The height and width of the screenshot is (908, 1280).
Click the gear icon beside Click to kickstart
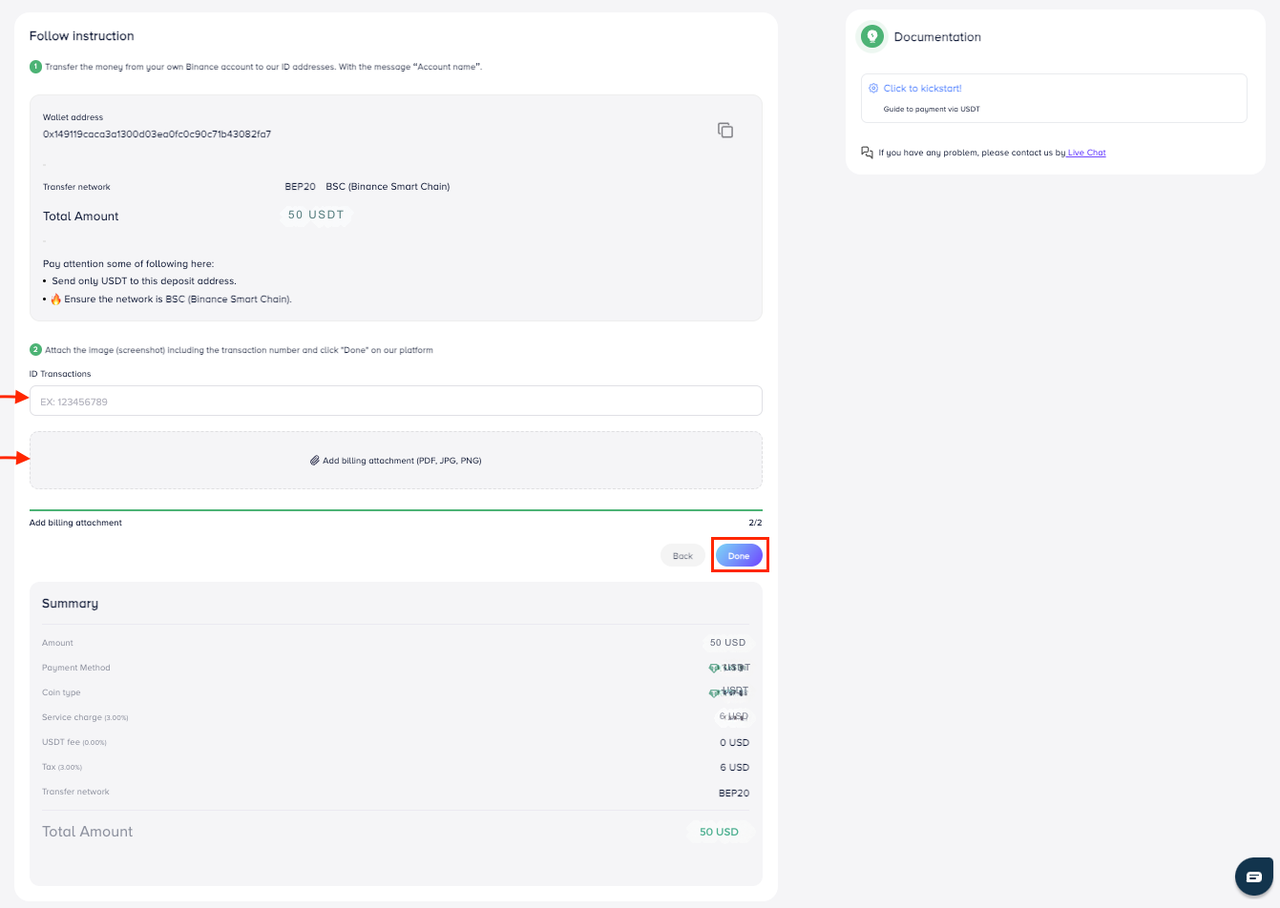[x=873, y=89]
